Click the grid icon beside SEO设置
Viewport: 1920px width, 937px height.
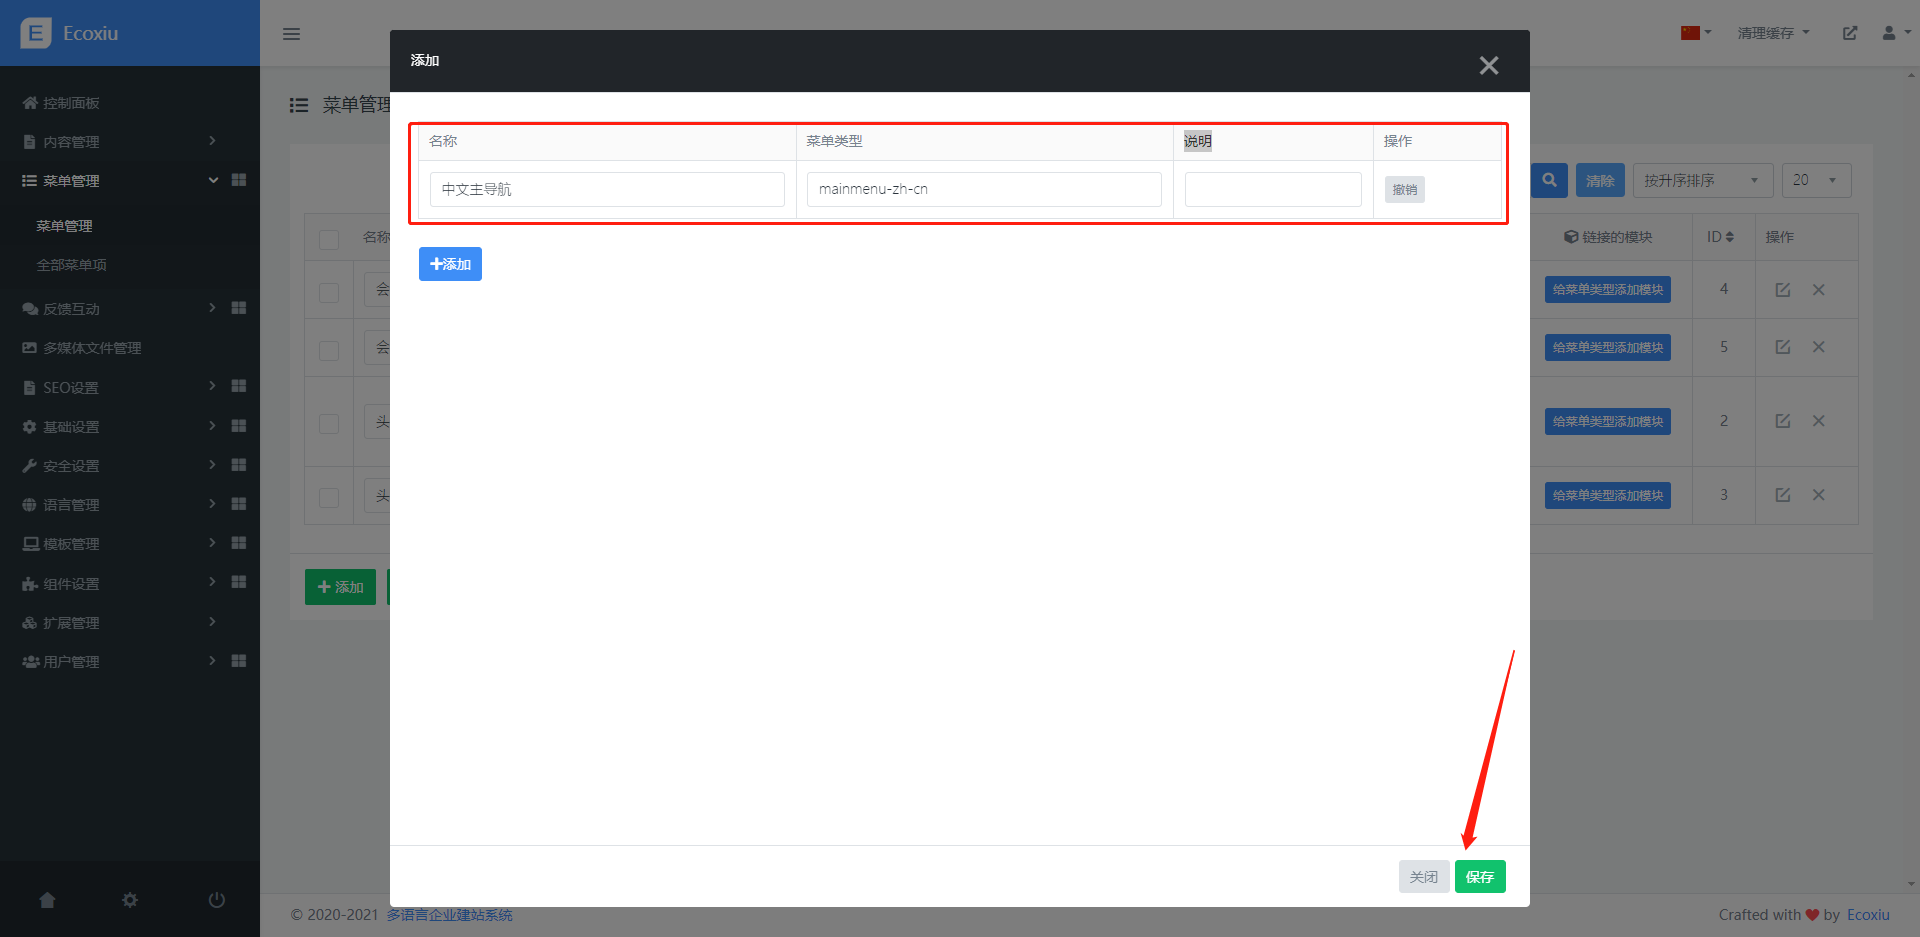coord(238,387)
